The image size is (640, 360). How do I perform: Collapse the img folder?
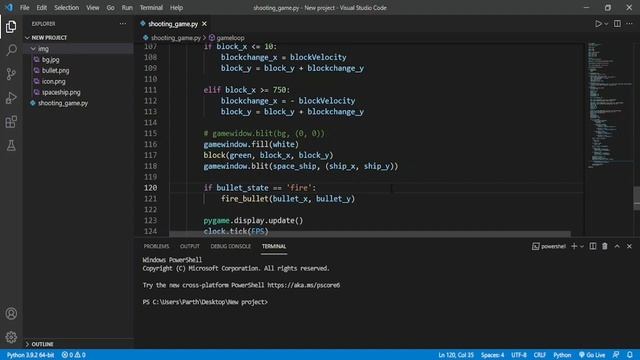coord(78,49)
